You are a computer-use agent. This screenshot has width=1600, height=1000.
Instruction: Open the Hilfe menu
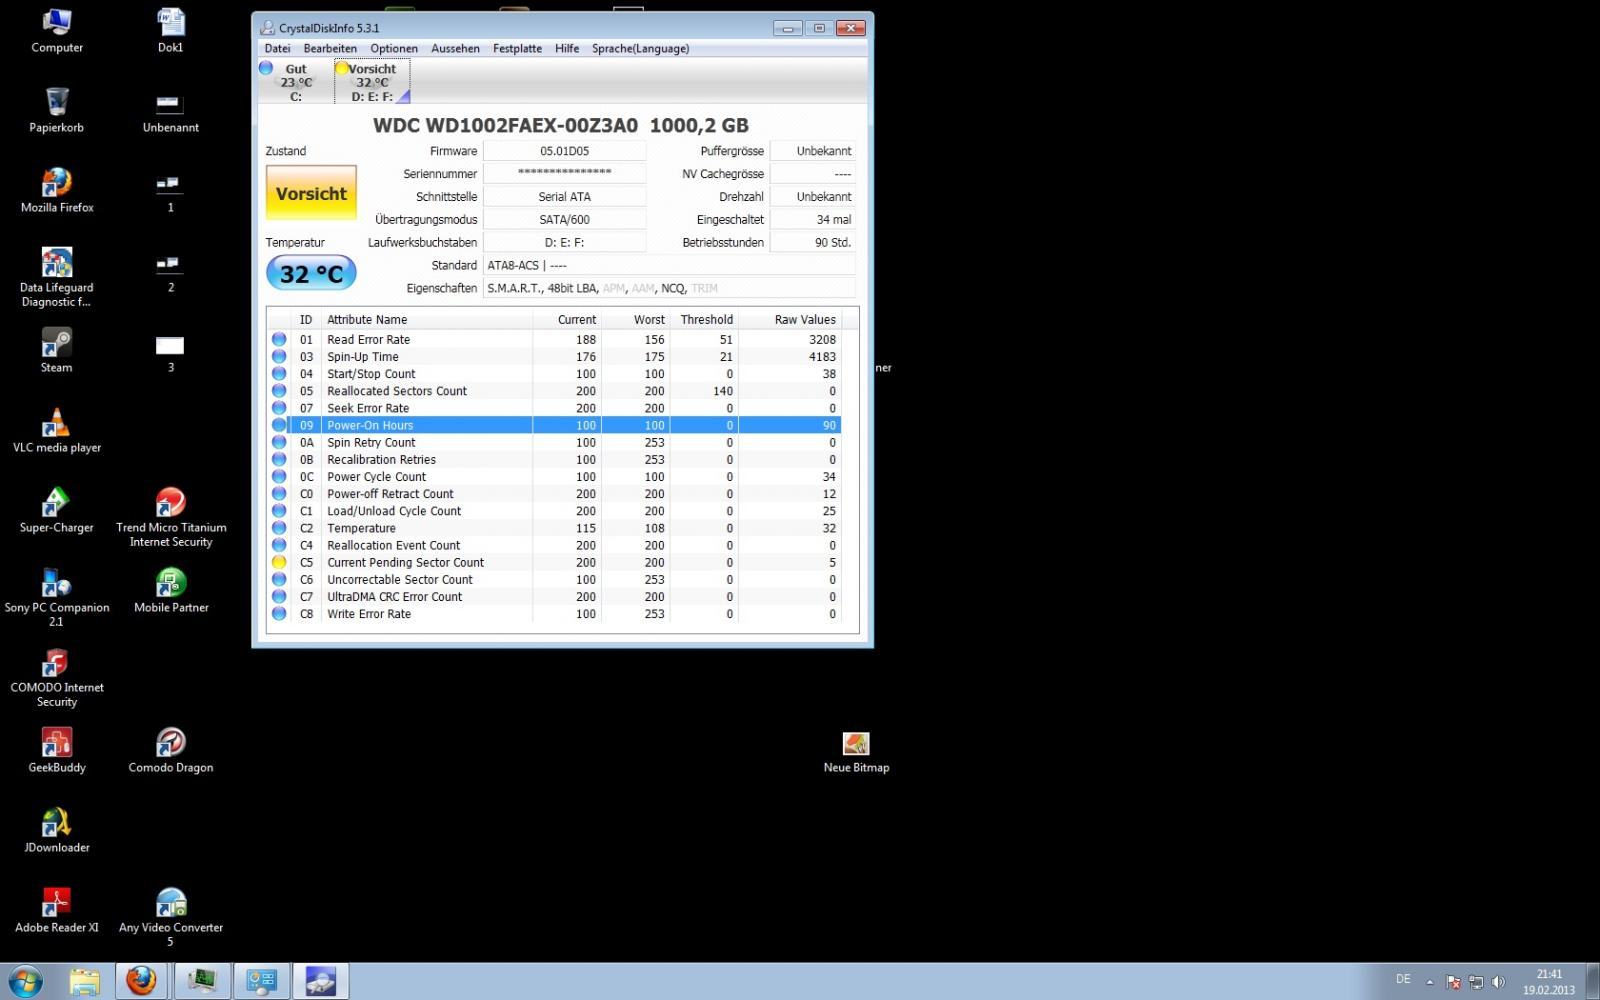567,48
